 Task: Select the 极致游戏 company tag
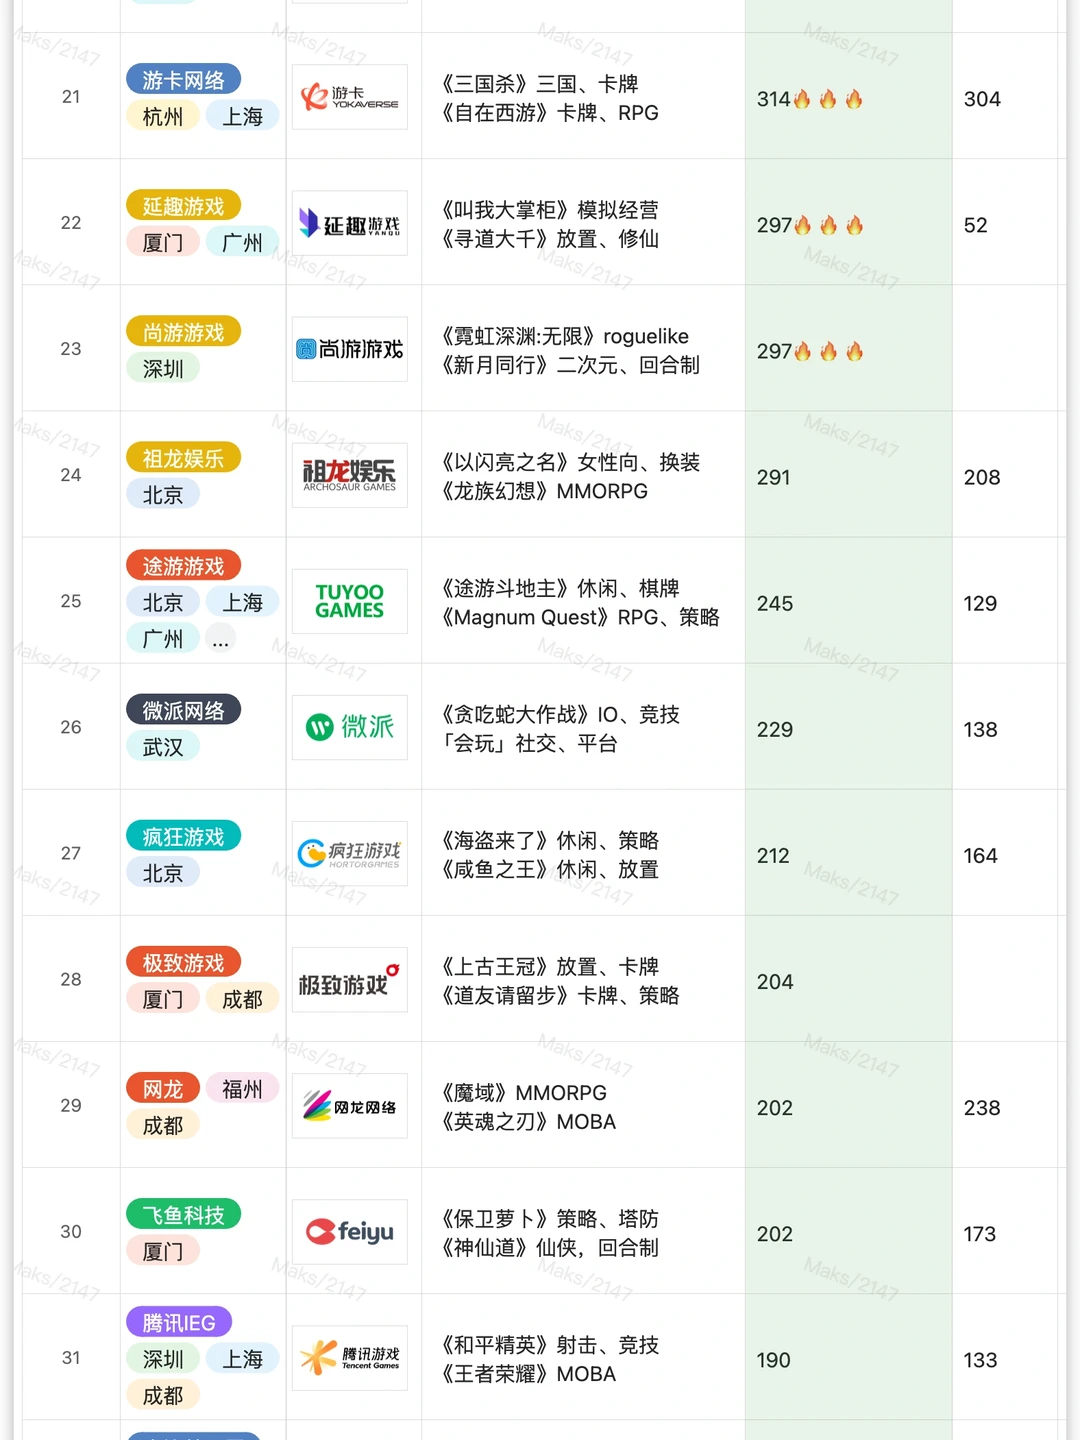[x=183, y=962]
